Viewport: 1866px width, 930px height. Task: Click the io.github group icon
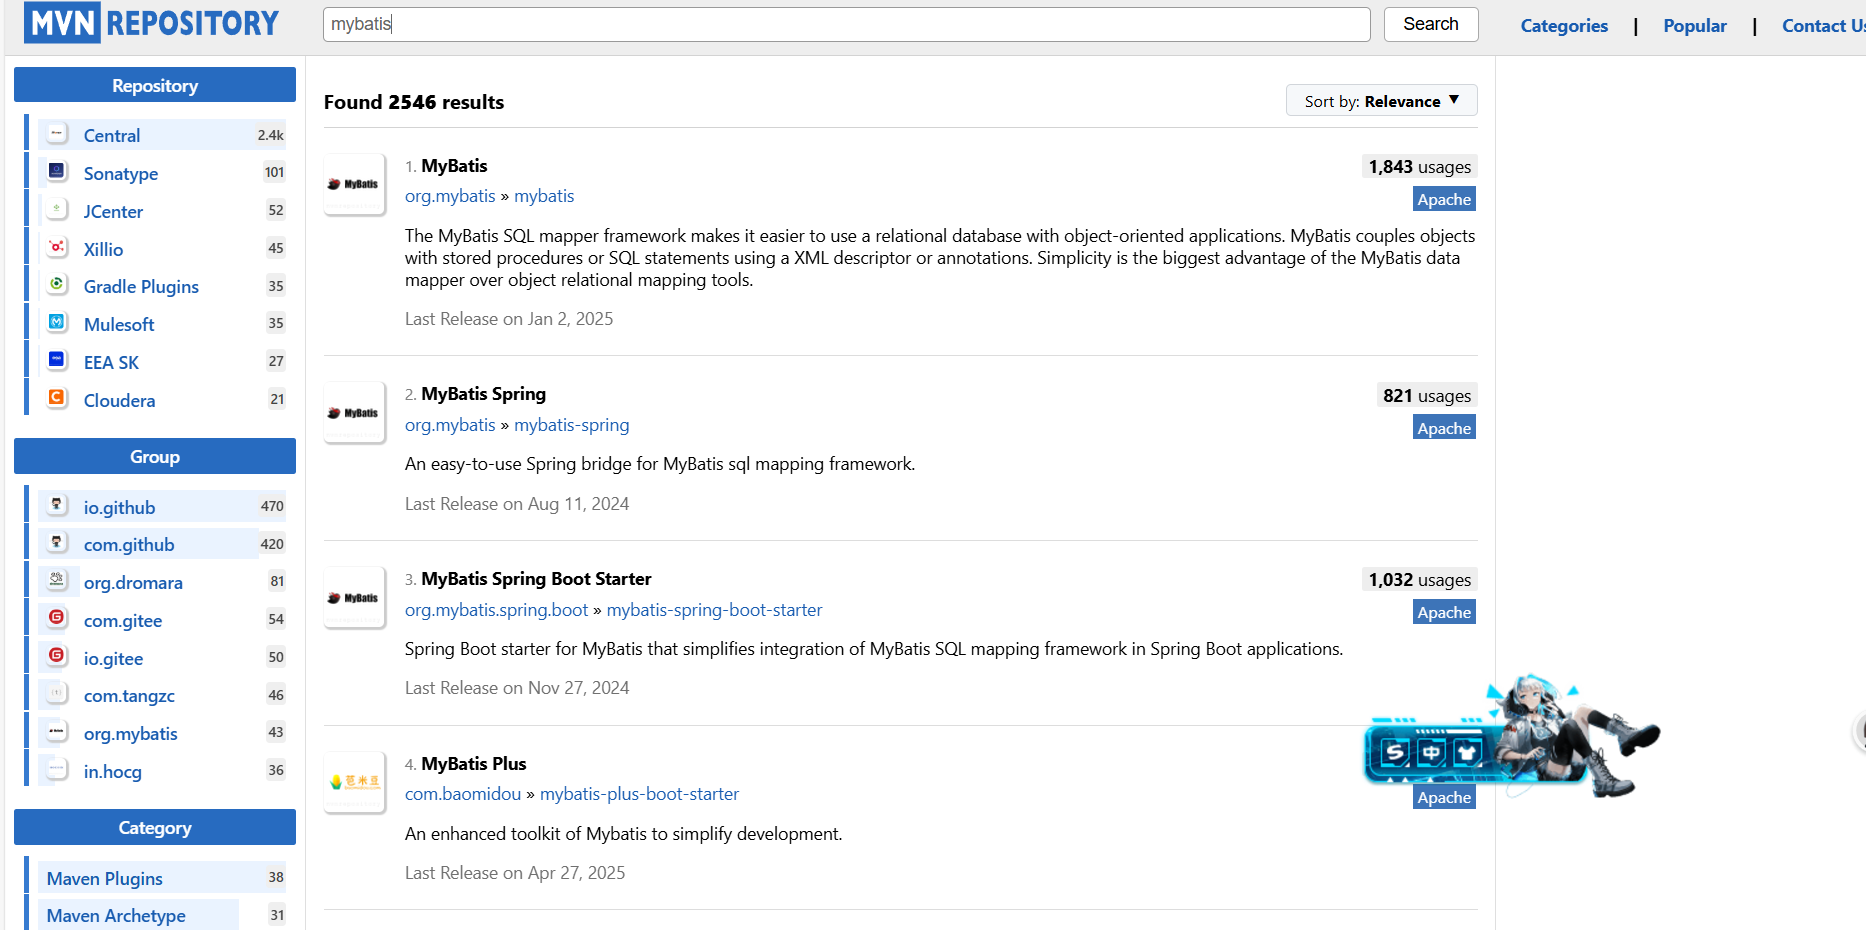coord(57,505)
